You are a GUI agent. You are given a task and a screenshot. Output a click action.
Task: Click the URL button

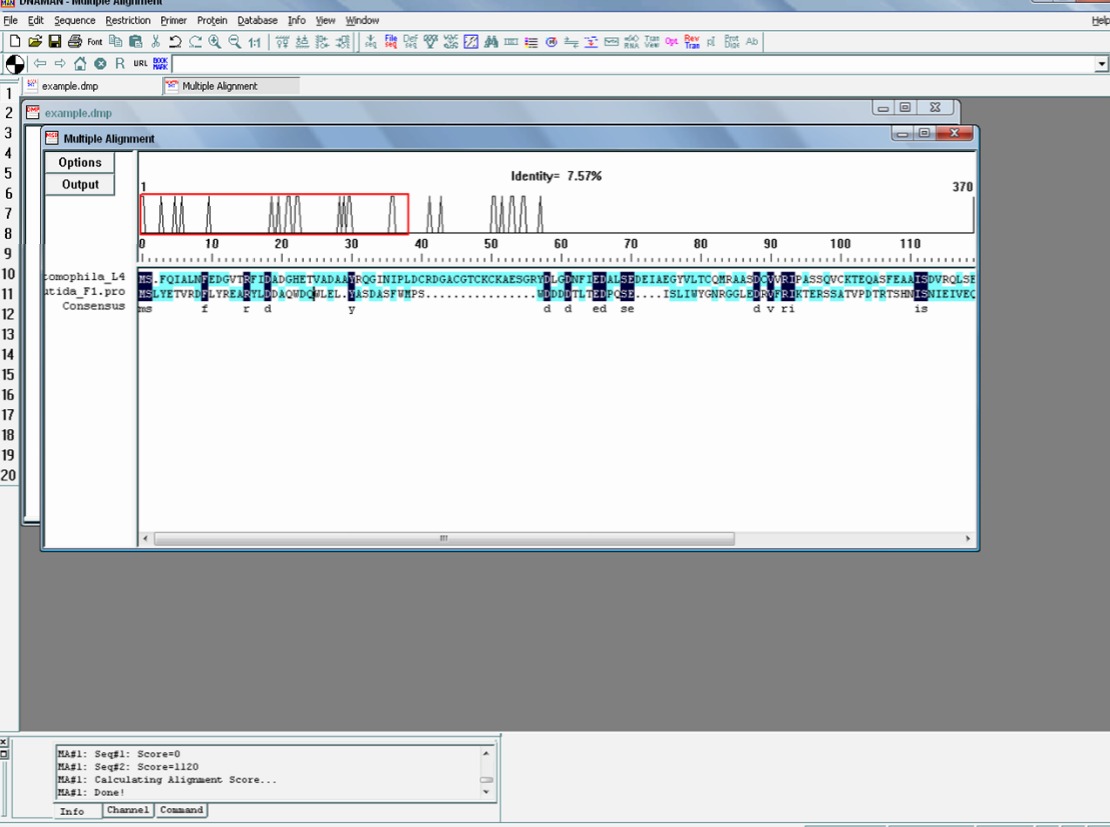point(140,64)
